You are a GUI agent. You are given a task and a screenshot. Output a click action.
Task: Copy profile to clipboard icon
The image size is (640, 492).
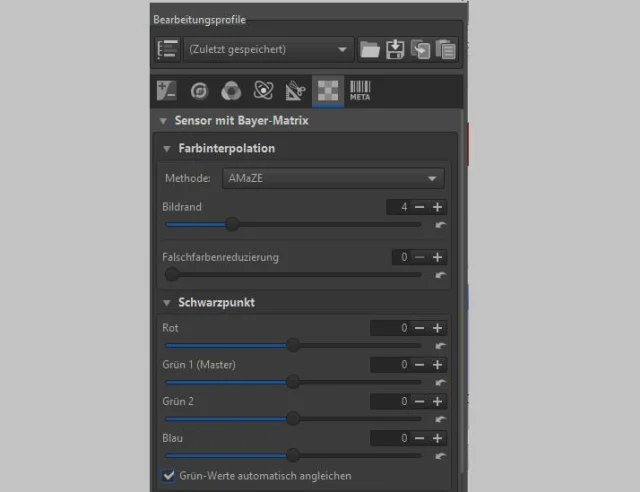coord(420,50)
